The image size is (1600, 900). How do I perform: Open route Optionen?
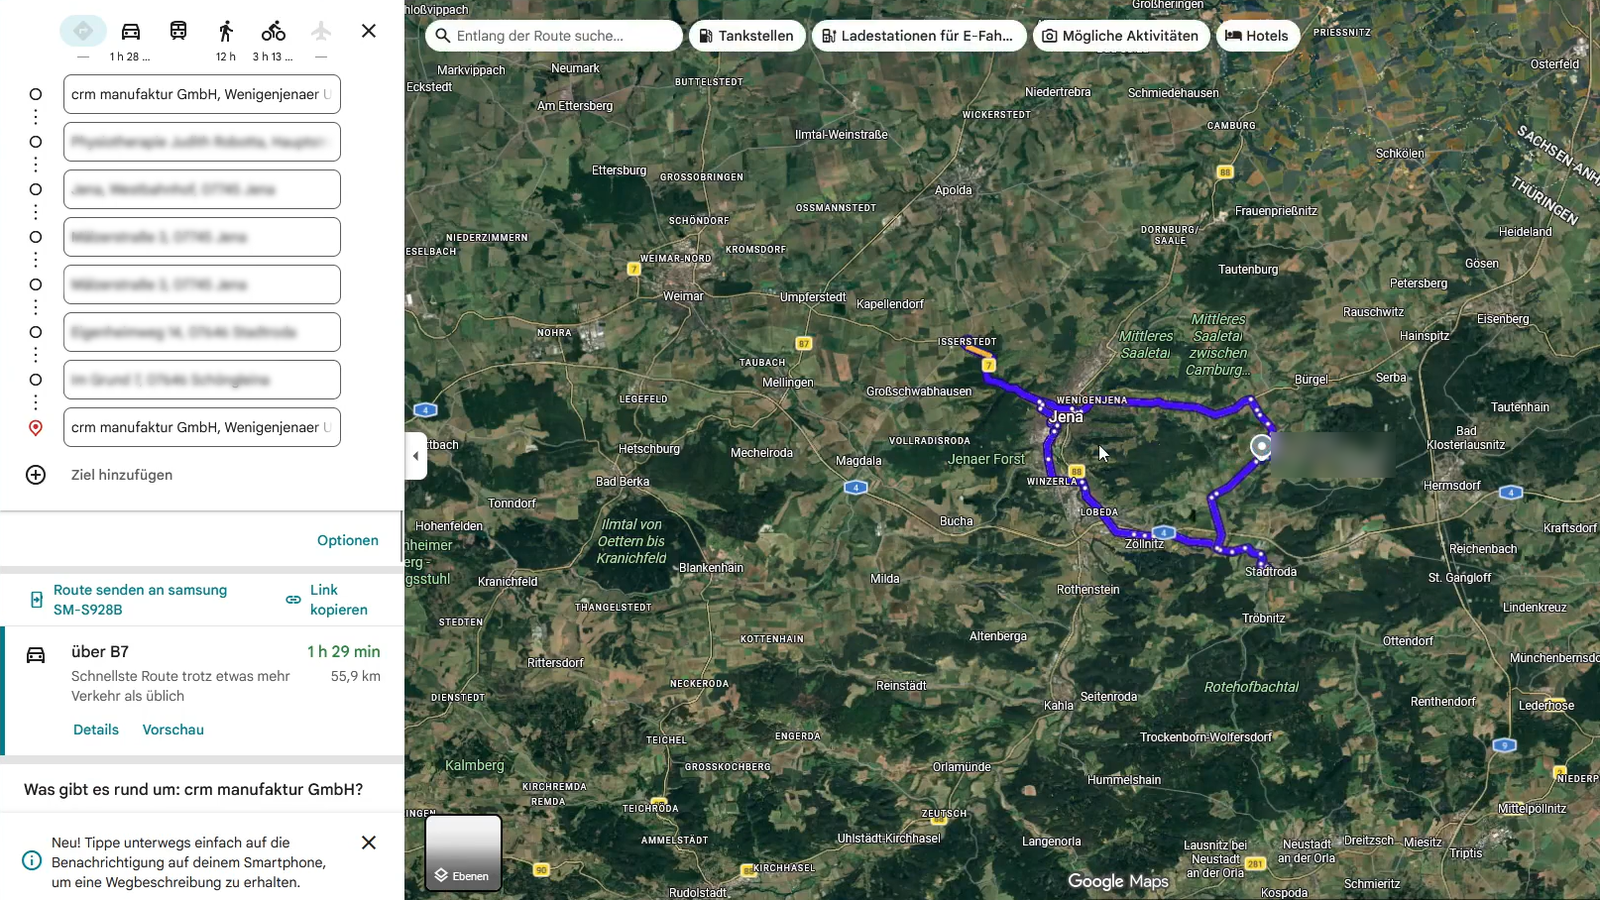pyautogui.click(x=348, y=540)
